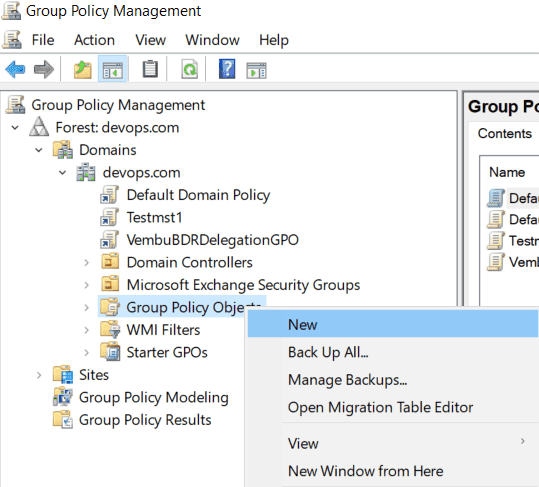539x487 pixels.
Task: Click the Group Policy Objects folder icon
Action: tap(110, 307)
